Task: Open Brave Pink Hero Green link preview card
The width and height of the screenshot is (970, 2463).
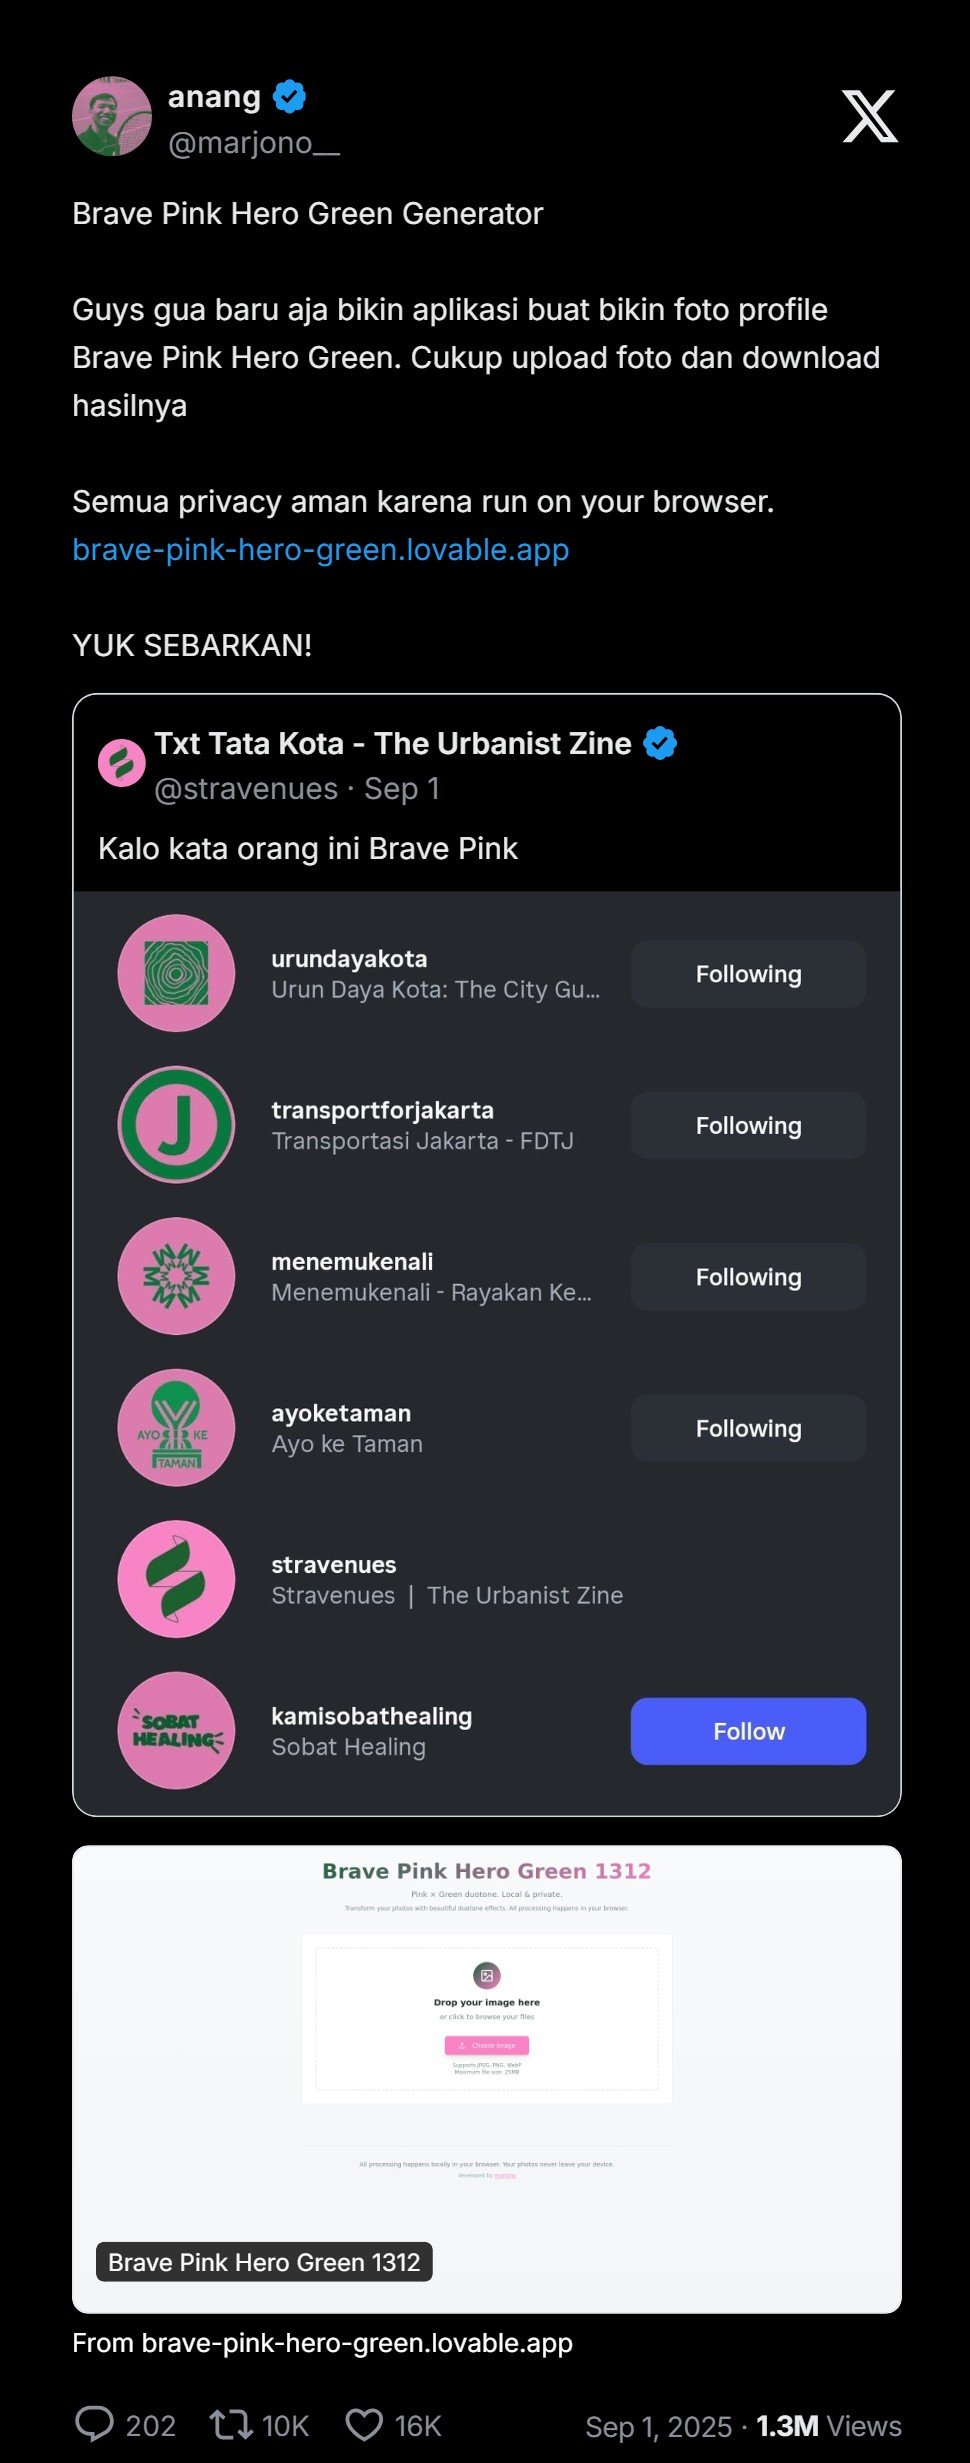Action: 486,2078
